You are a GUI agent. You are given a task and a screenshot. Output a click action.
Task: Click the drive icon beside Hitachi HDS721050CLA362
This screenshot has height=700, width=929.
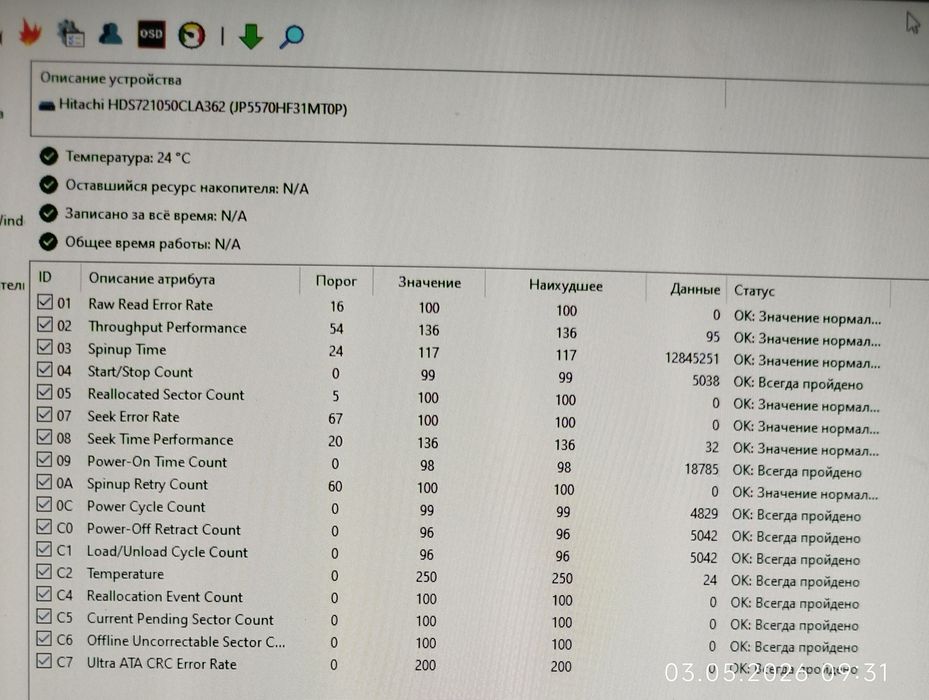pos(47,106)
